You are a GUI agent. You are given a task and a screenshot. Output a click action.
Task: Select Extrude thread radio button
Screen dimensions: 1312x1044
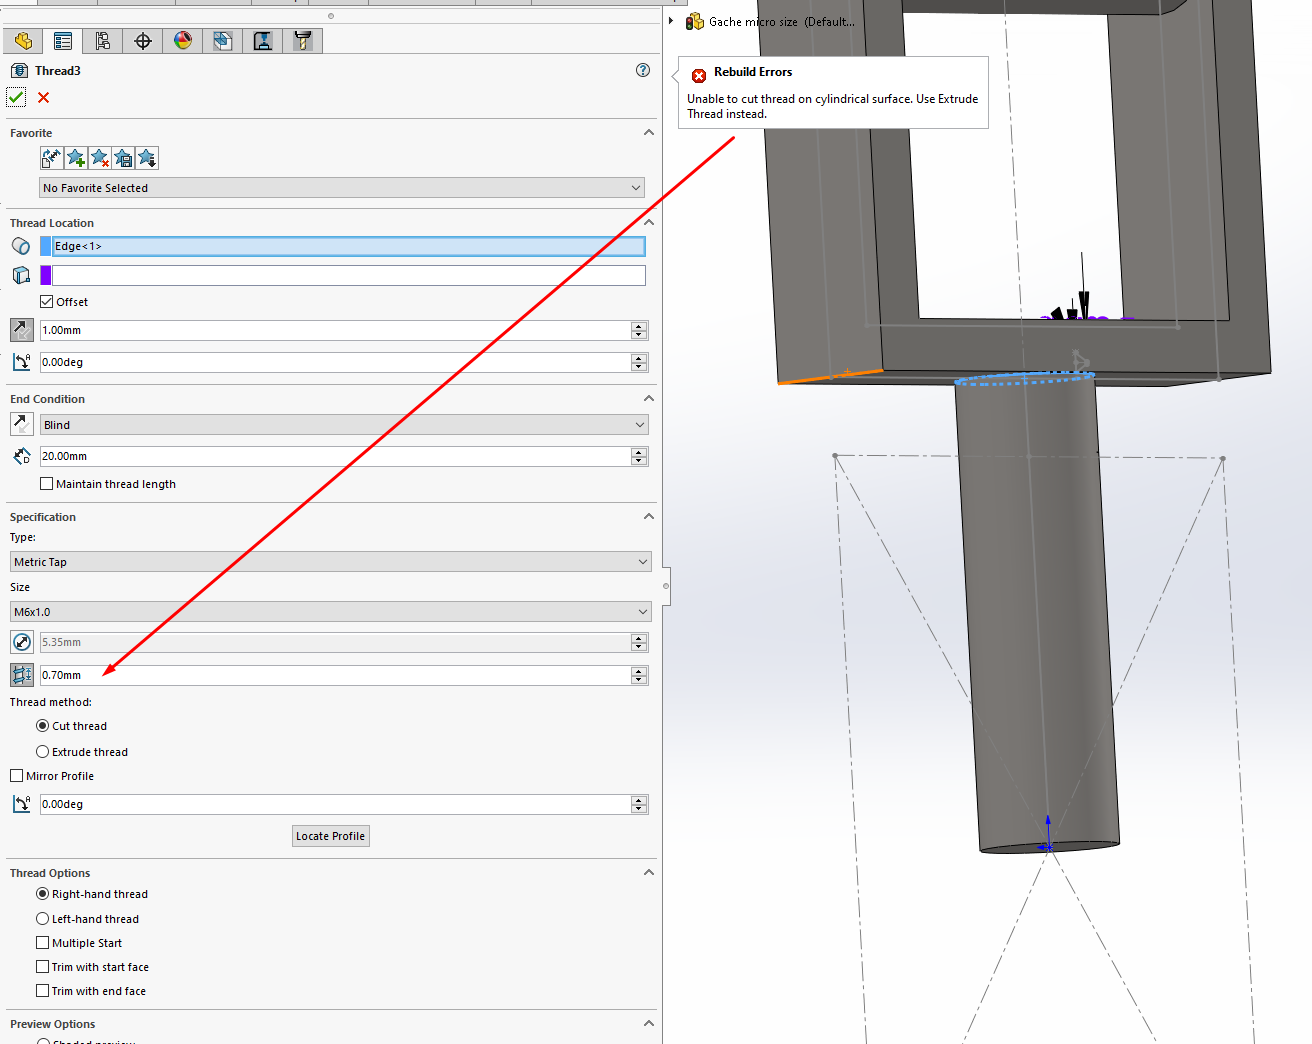coord(42,752)
